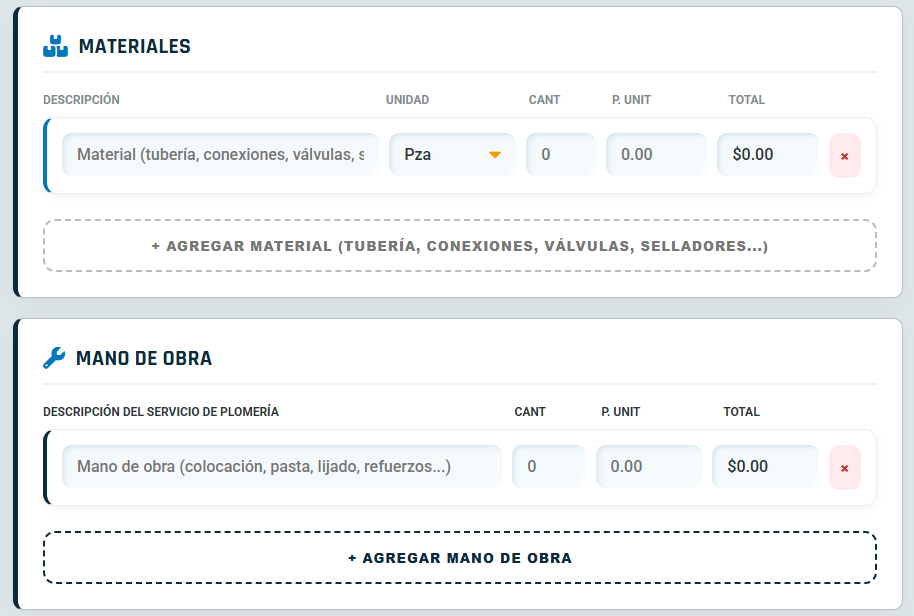Click the MATERIALES section heading

(134, 46)
